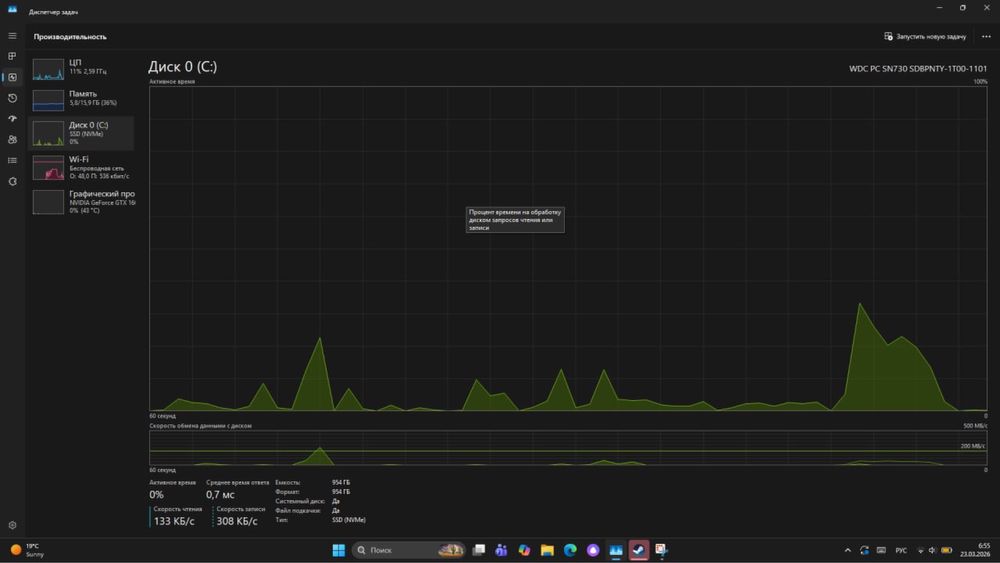
Task: Click the Память mini graph thumbnail
Action: (x=48, y=100)
